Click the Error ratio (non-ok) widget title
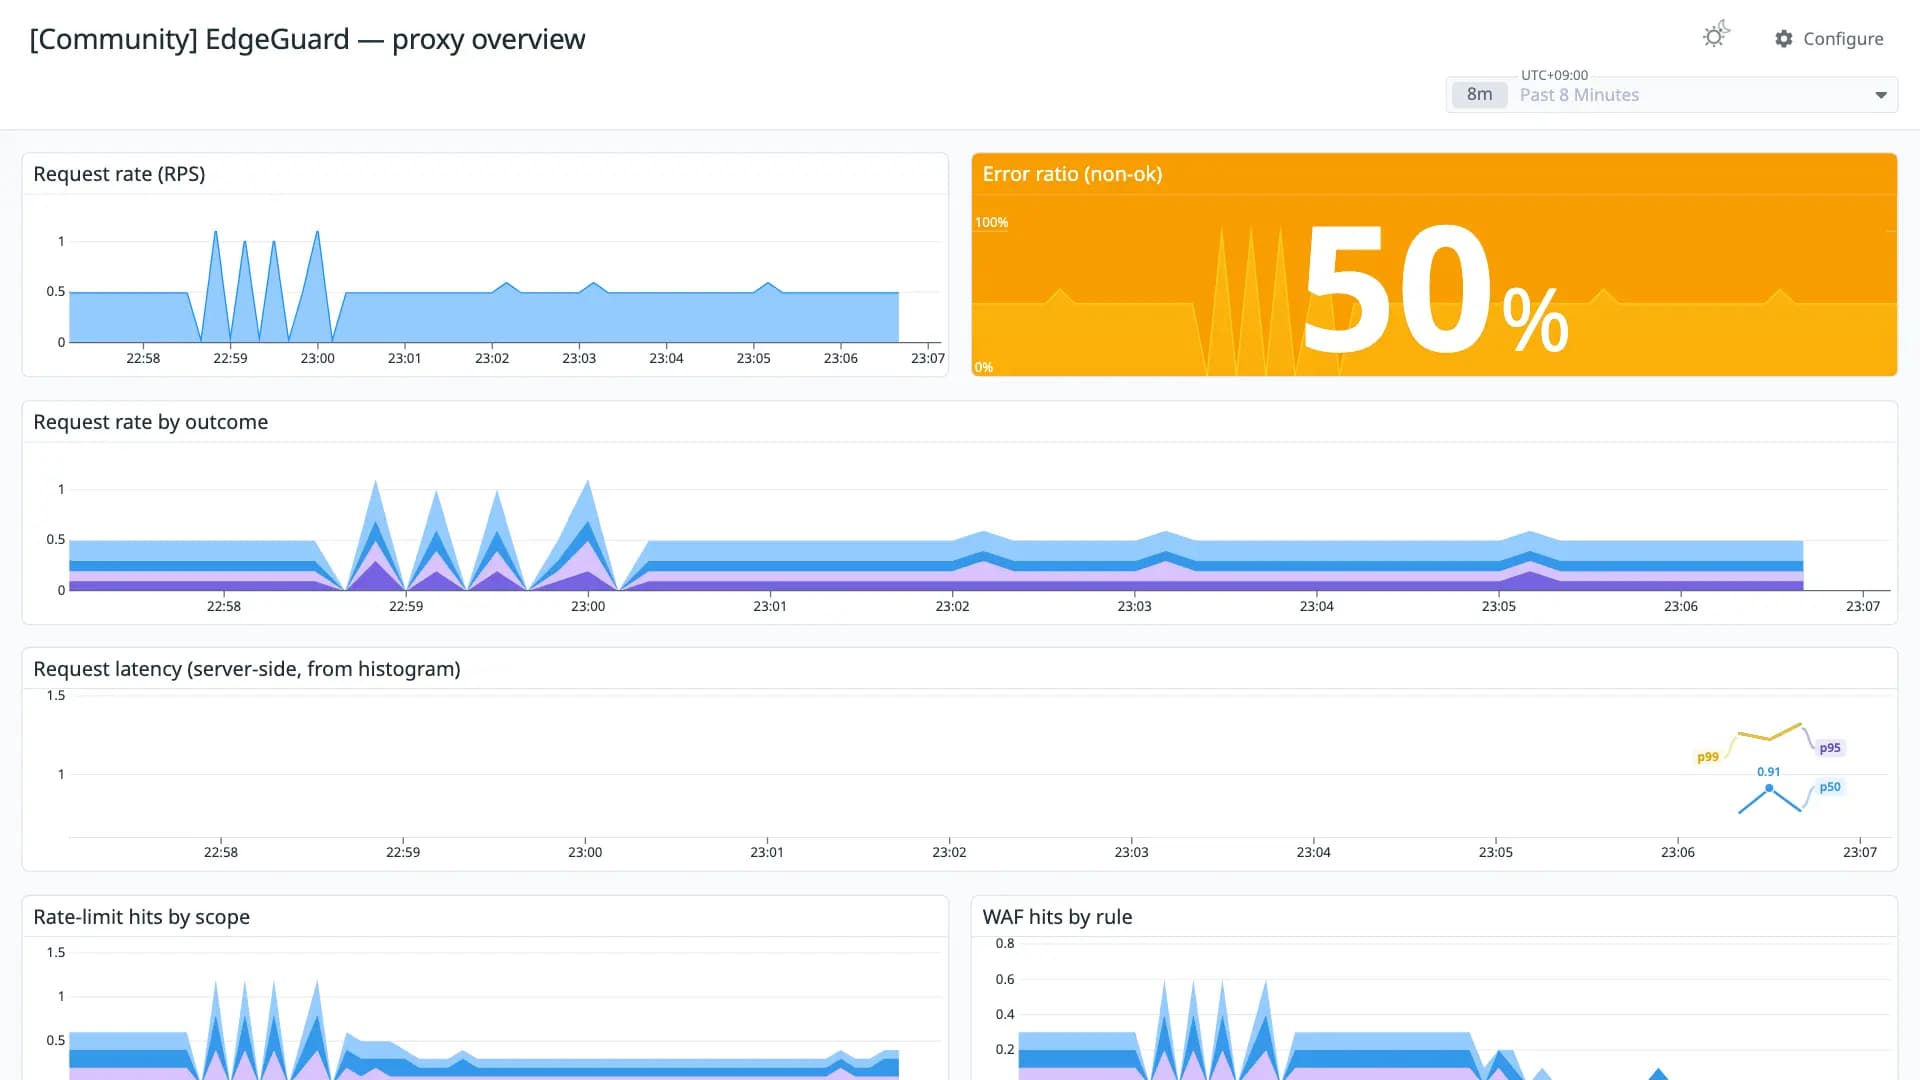The width and height of the screenshot is (1920, 1080). coord(1072,174)
